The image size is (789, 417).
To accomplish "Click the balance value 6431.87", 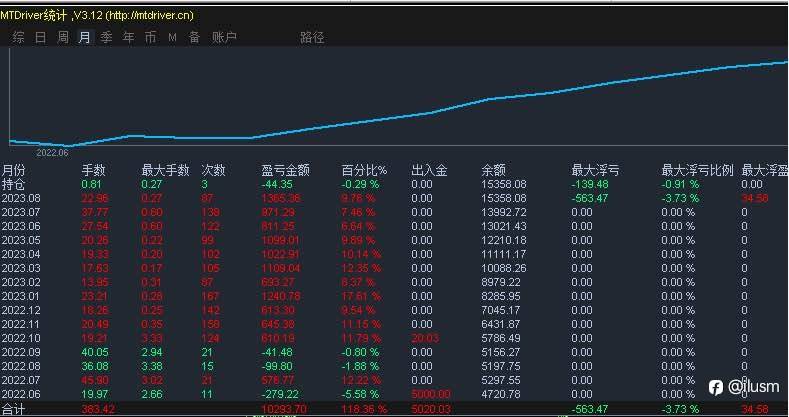I will pyautogui.click(x=501, y=324).
